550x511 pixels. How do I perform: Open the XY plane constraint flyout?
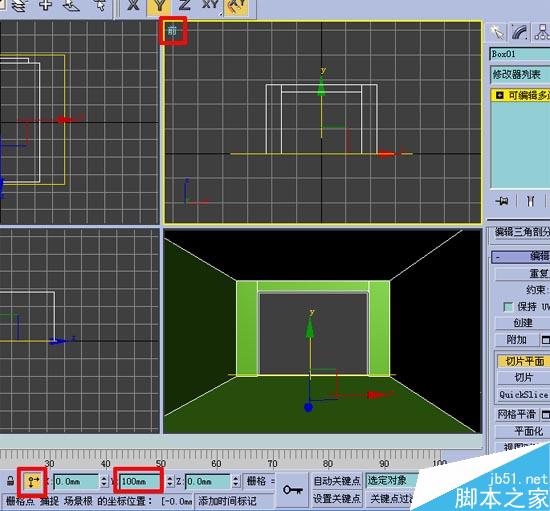click(x=210, y=6)
